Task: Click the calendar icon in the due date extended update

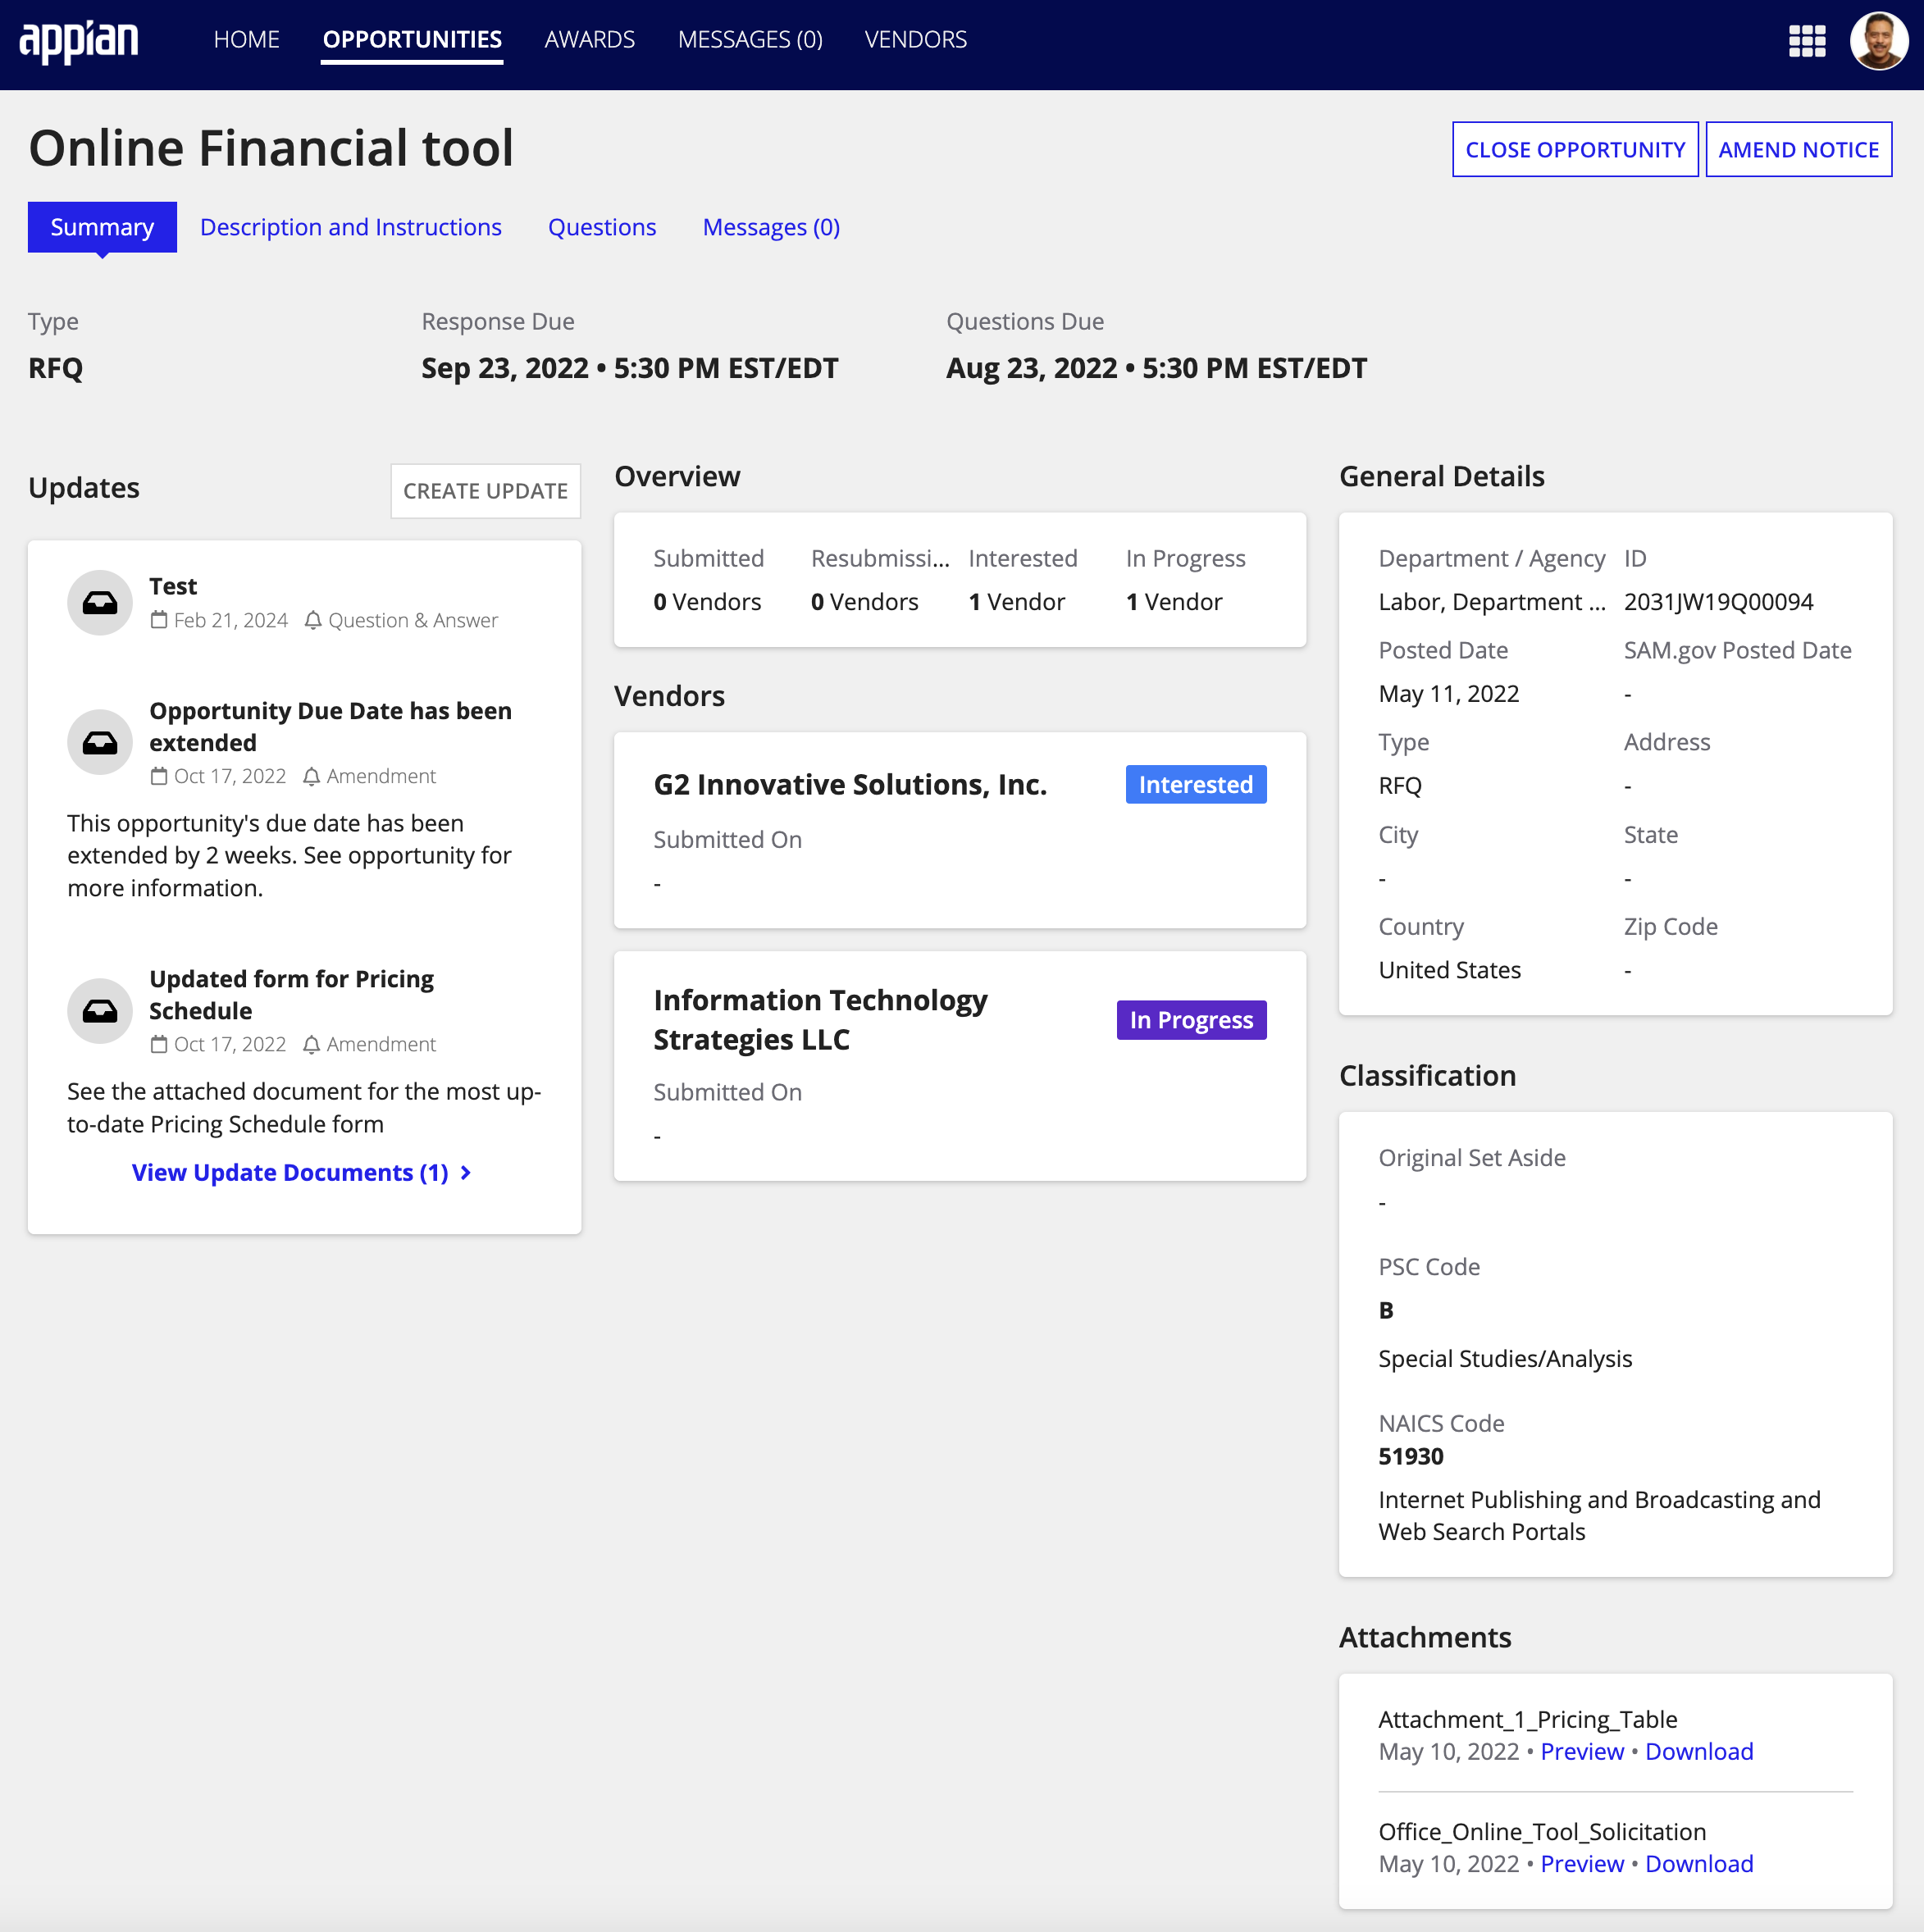Action: pos(159,776)
